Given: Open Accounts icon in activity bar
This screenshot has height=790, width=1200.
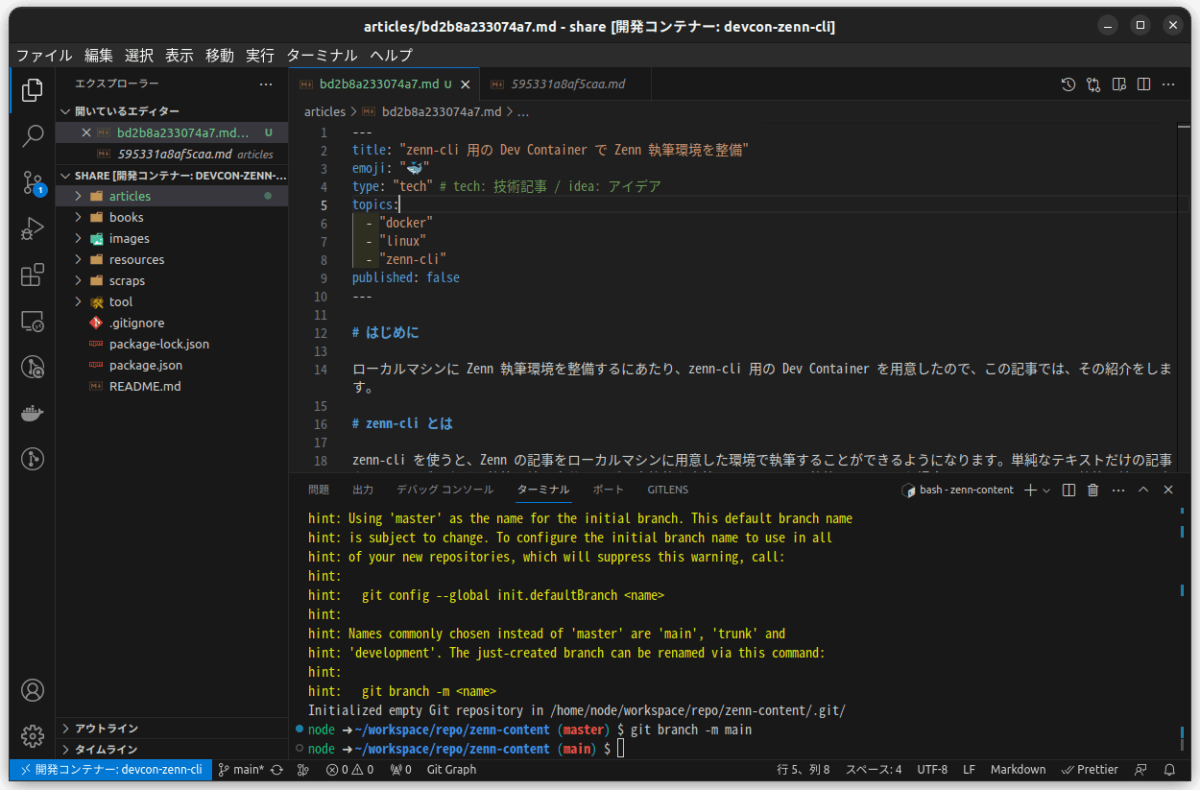Looking at the screenshot, I should [32, 690].
